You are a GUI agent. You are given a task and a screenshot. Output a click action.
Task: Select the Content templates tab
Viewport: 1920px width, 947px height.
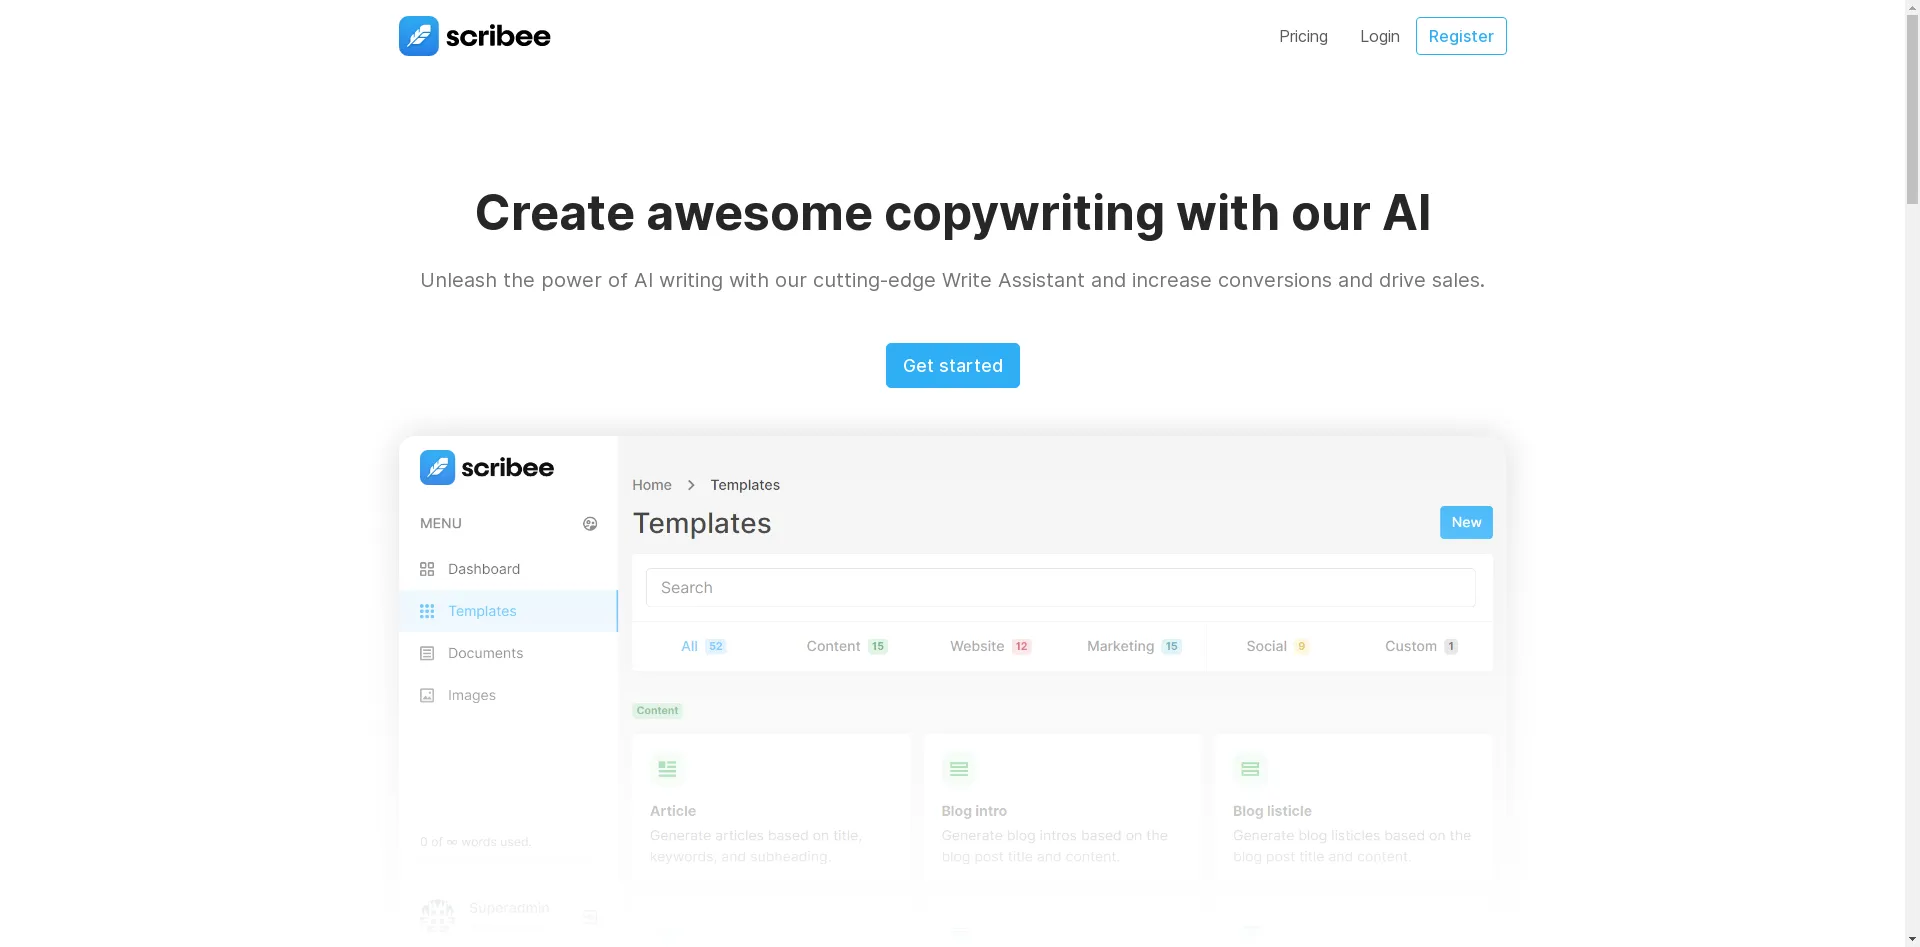tap(846, 646)
